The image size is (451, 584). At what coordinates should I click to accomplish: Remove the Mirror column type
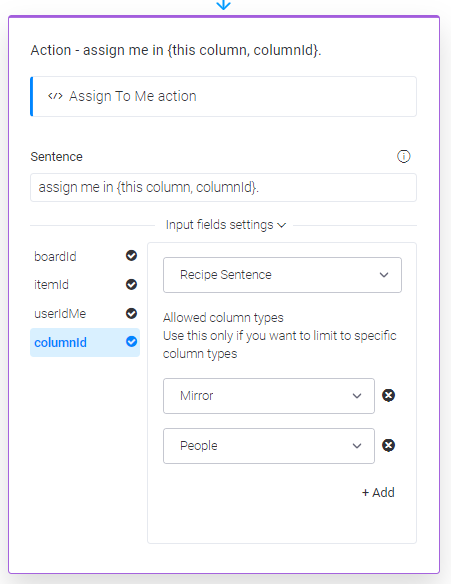388,396
